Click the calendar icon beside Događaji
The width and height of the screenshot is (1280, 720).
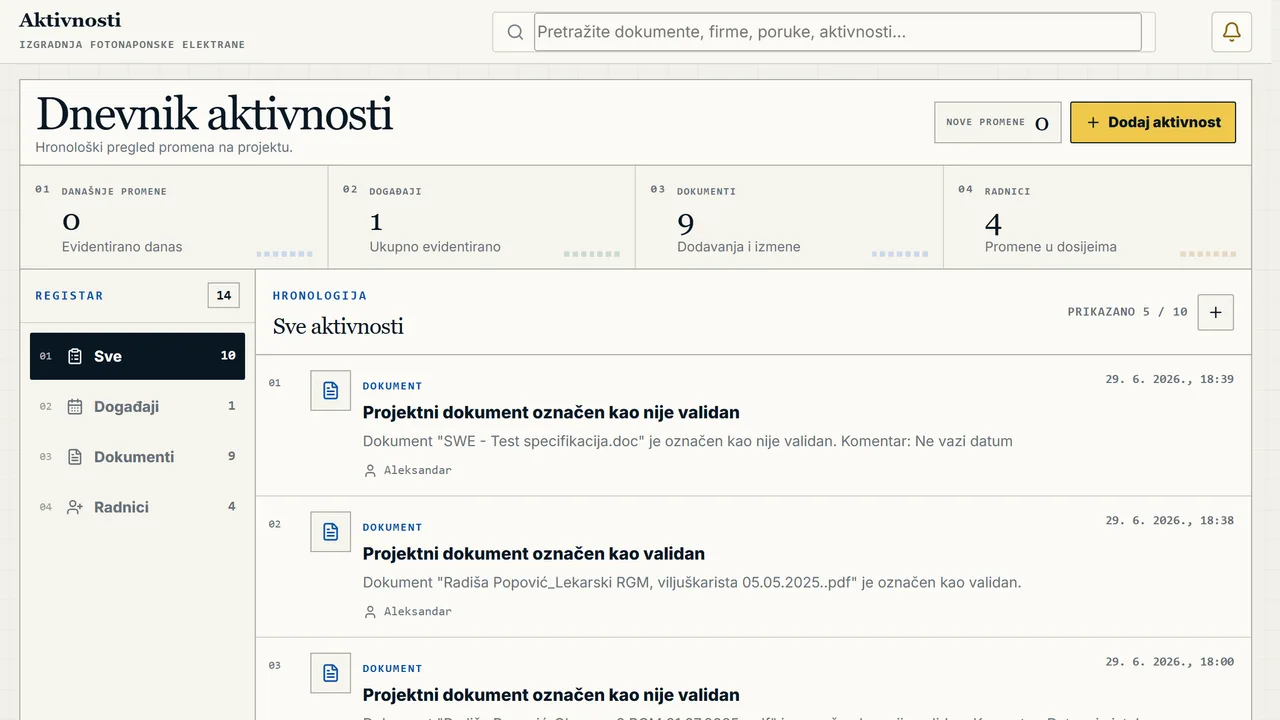(75, 406)
